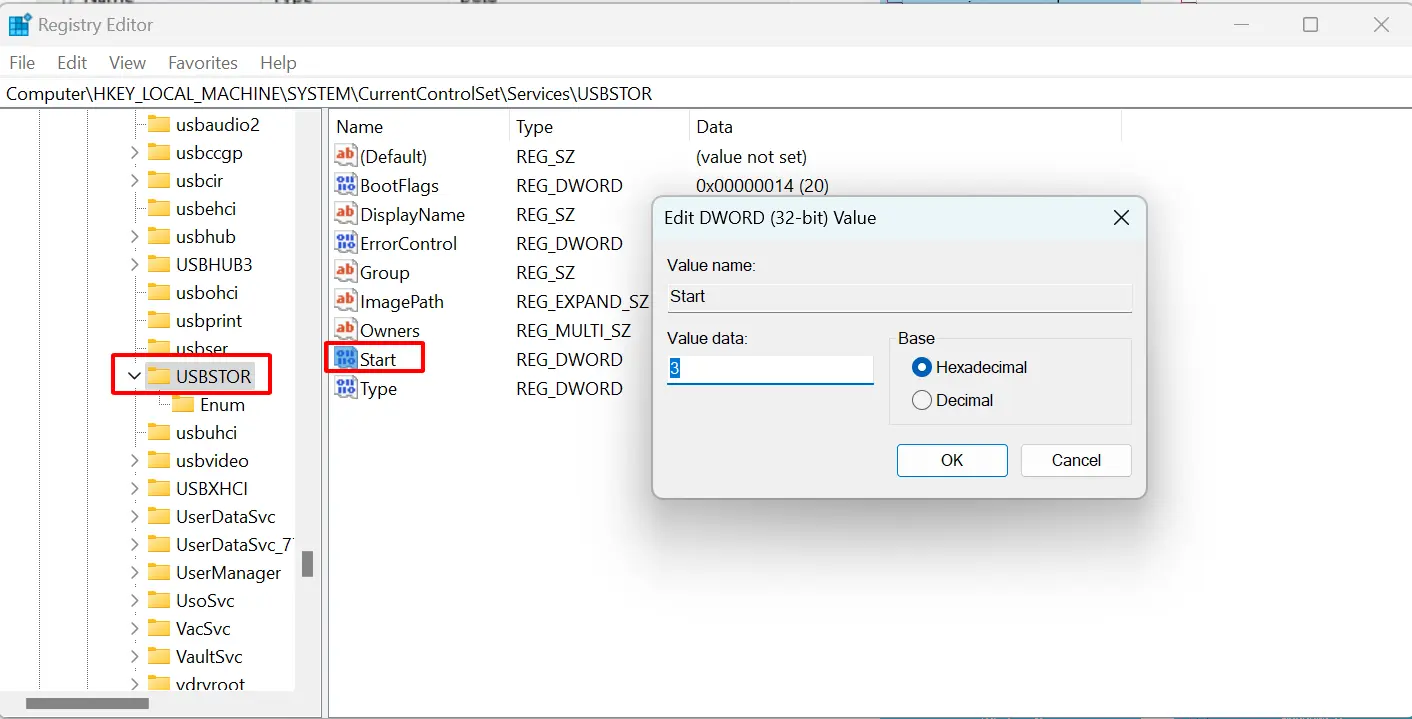Click the Start DWORD value icon
Screen dimensions: 1412x719
pos(345,359)
